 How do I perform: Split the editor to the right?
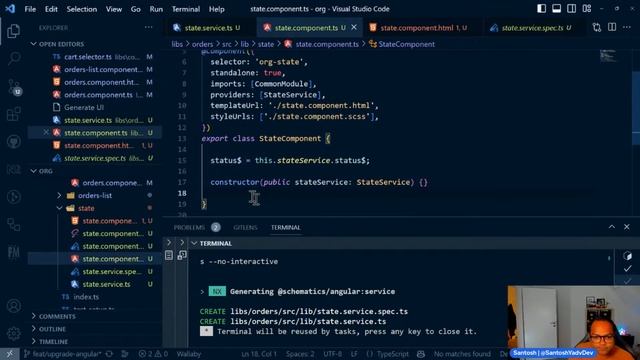612,27
